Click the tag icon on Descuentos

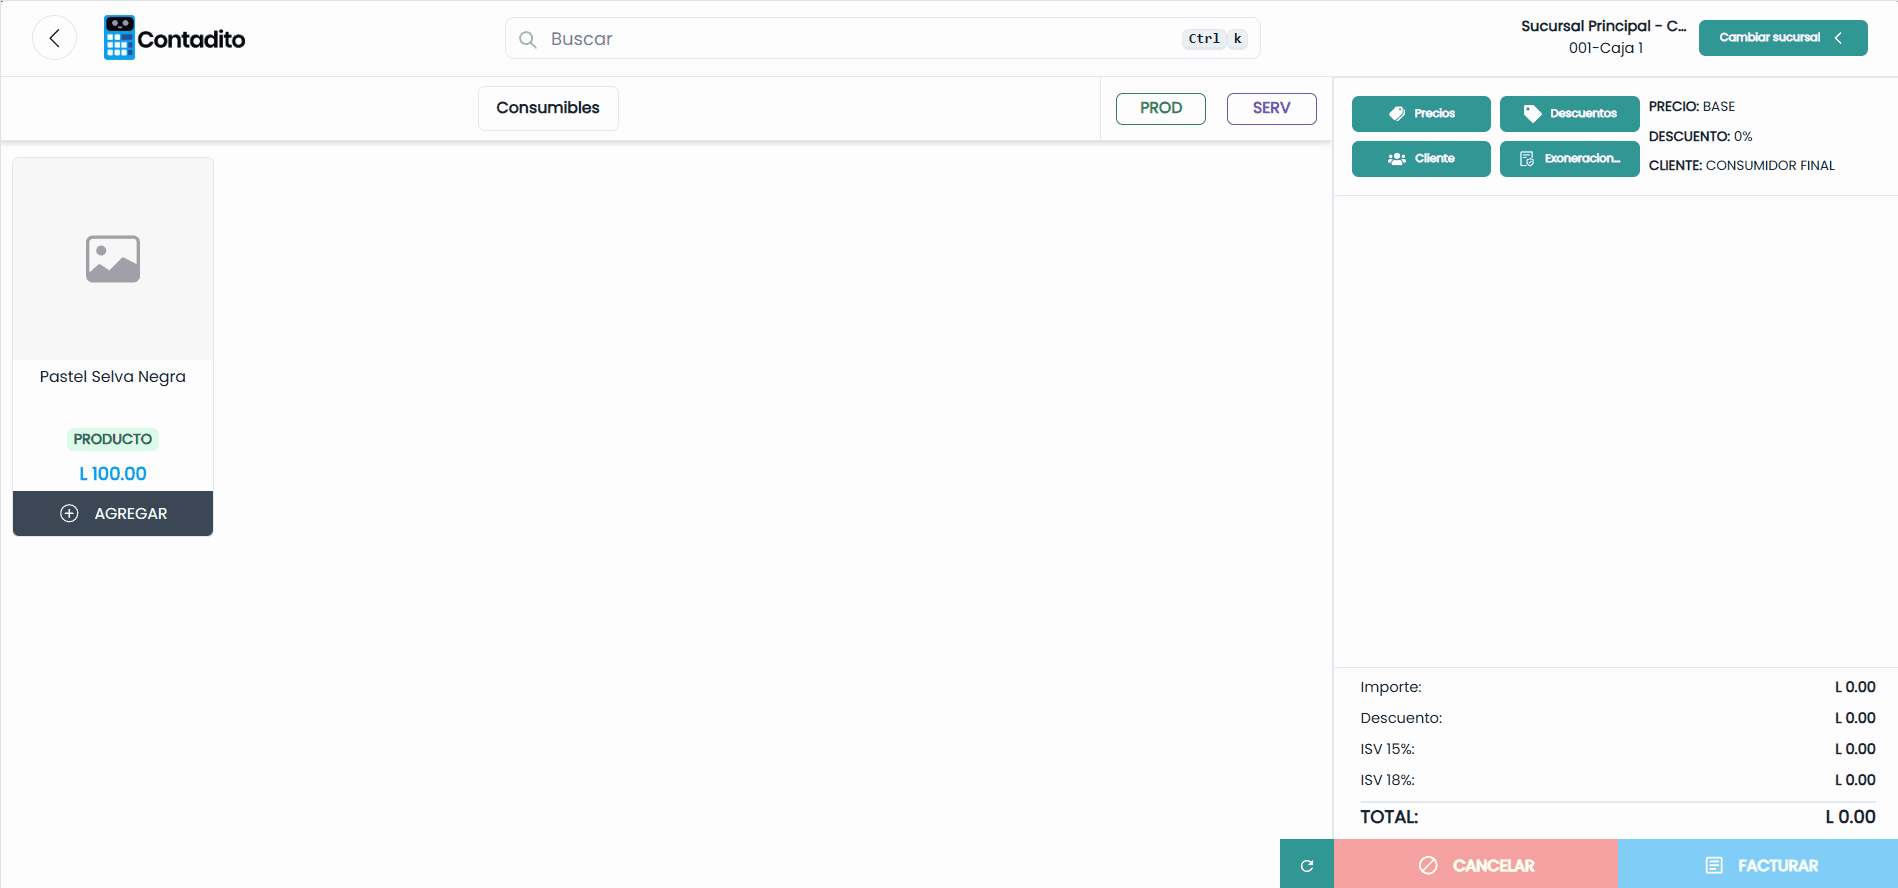[1532, 114]
